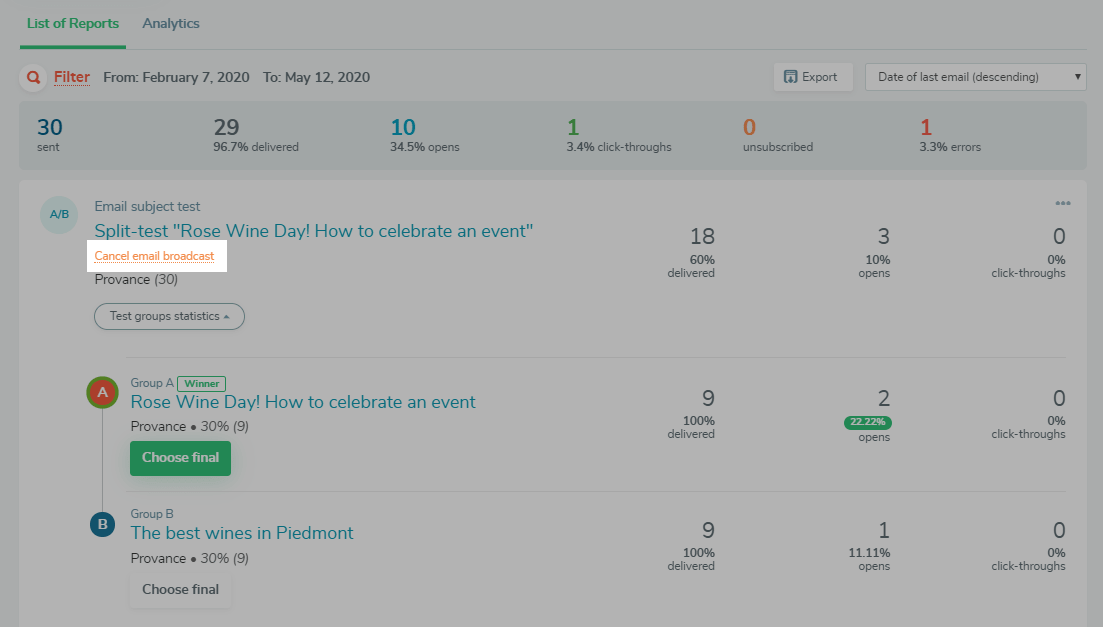Select the blue Group B circle icon
This screenshot has width=1103, height=627.
point(102,524)
